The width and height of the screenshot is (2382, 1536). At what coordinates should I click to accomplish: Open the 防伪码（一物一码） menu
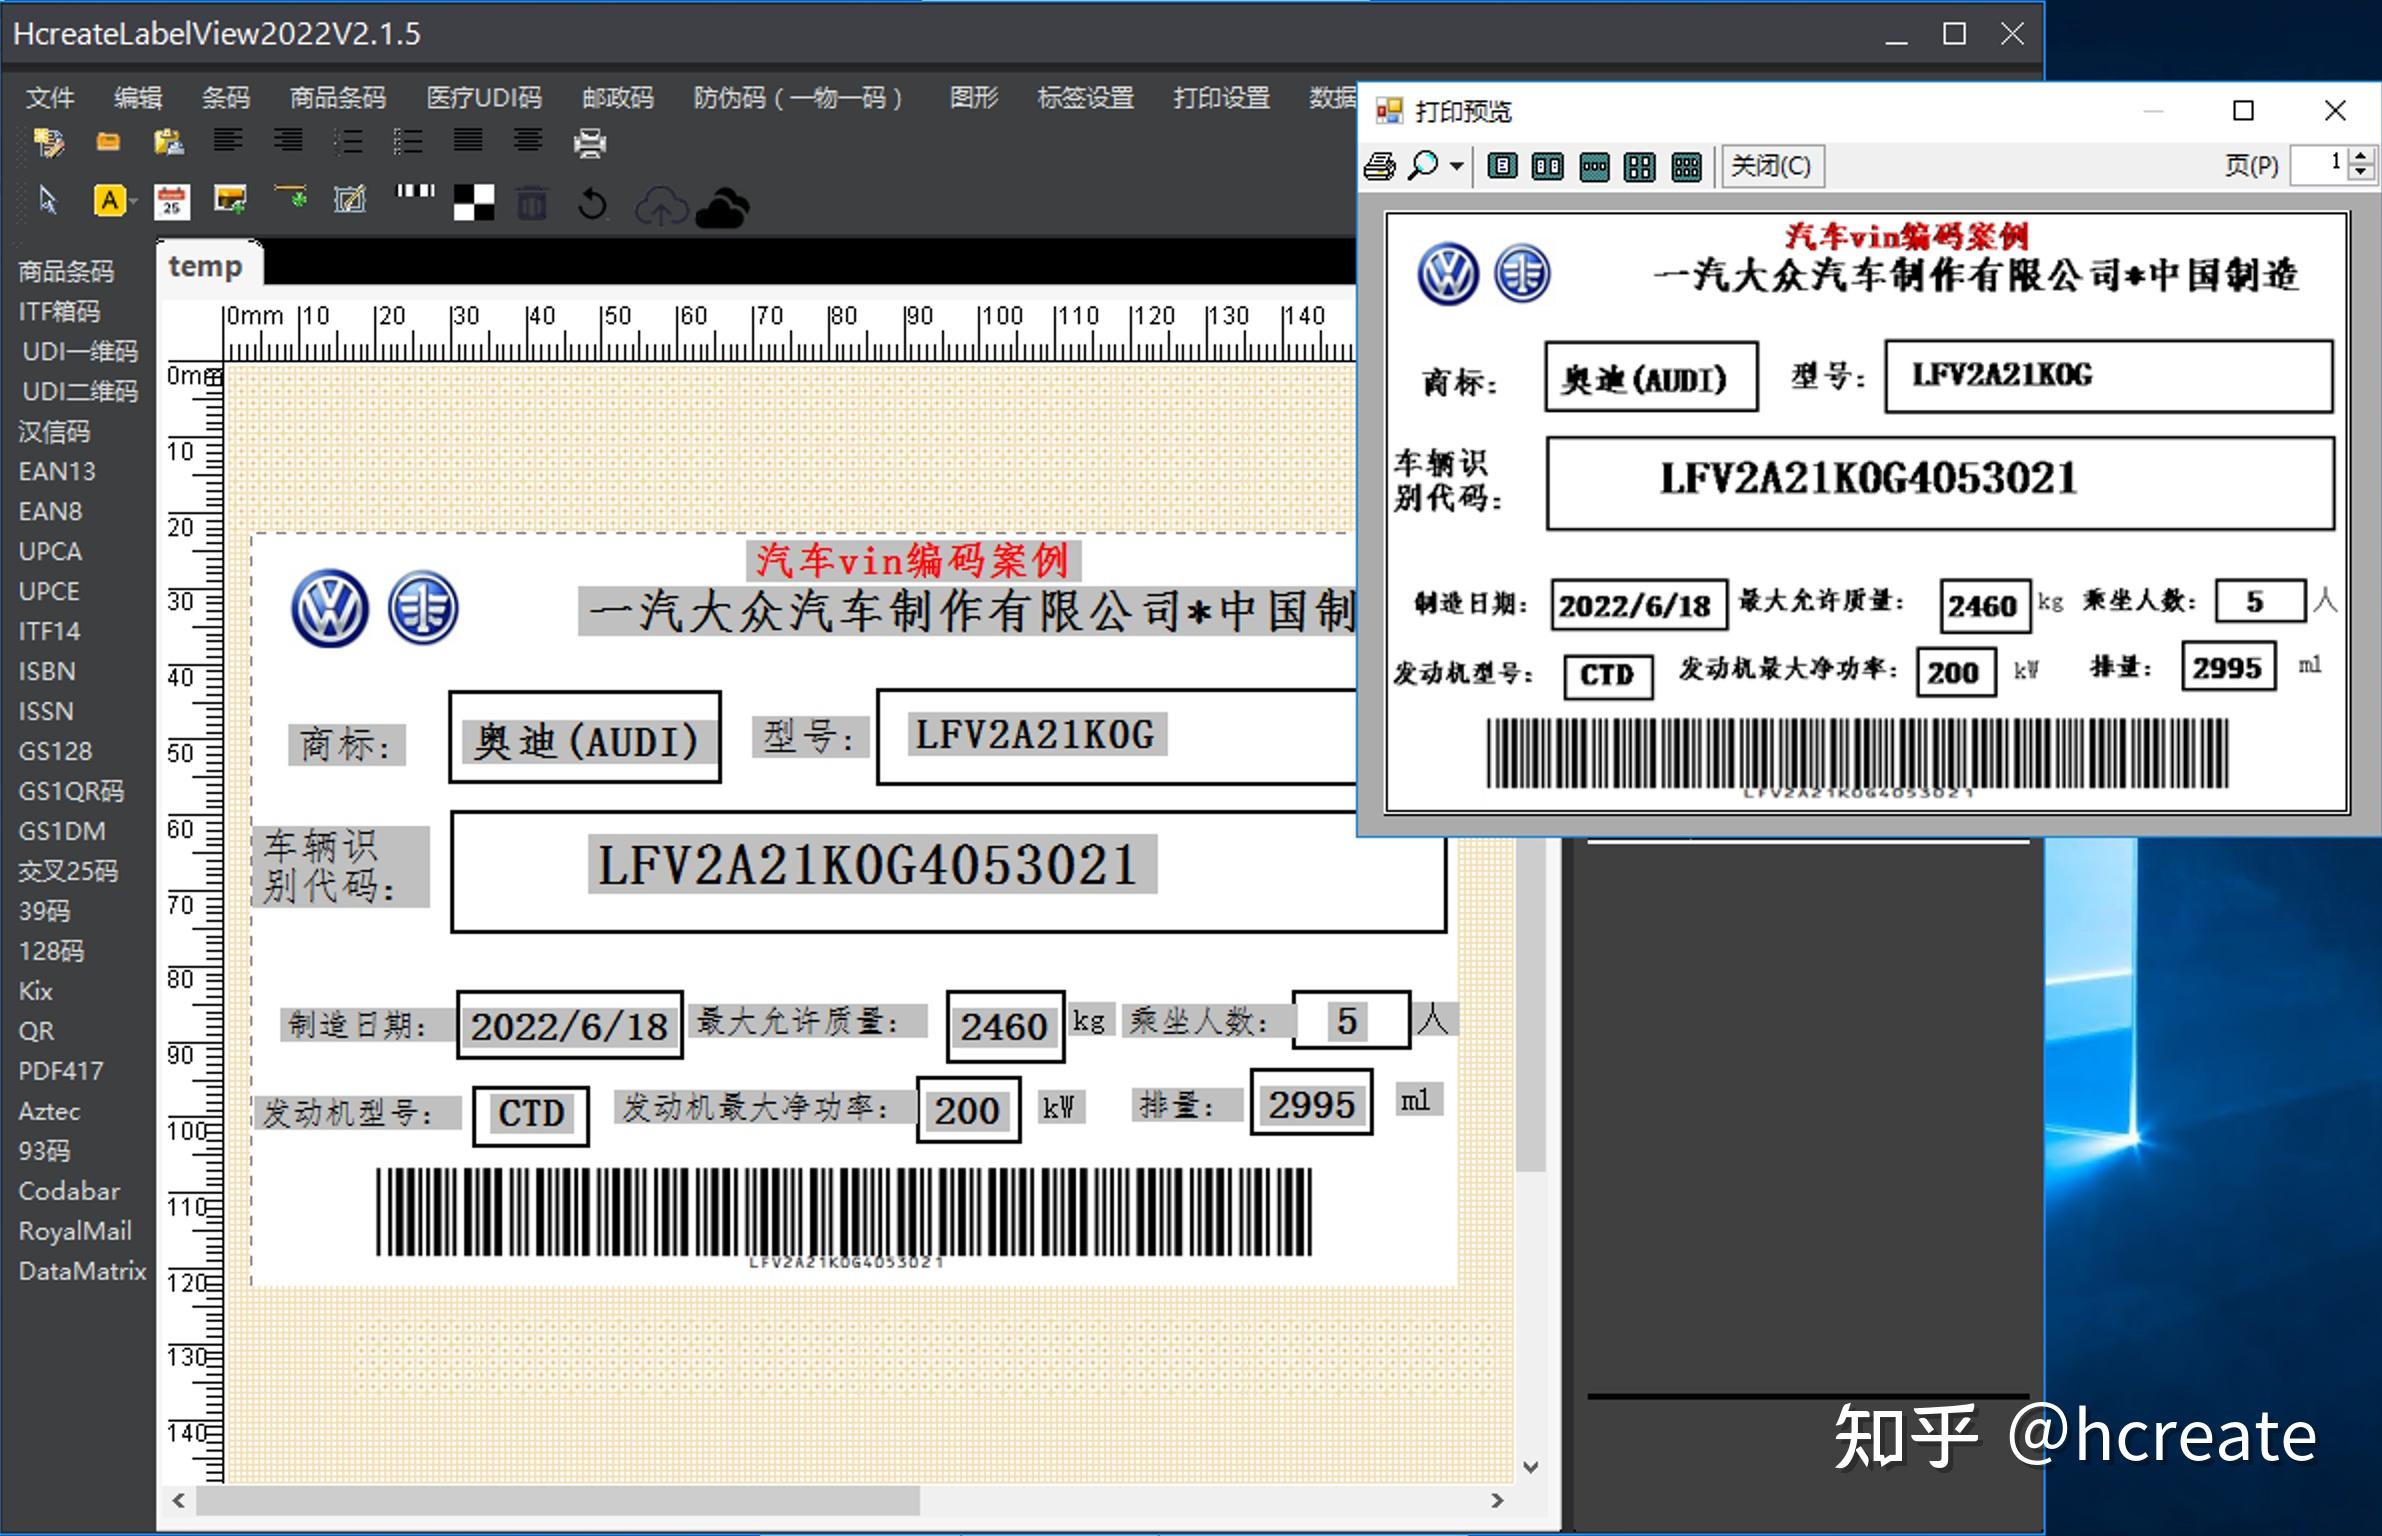click(x=800, y=97)
